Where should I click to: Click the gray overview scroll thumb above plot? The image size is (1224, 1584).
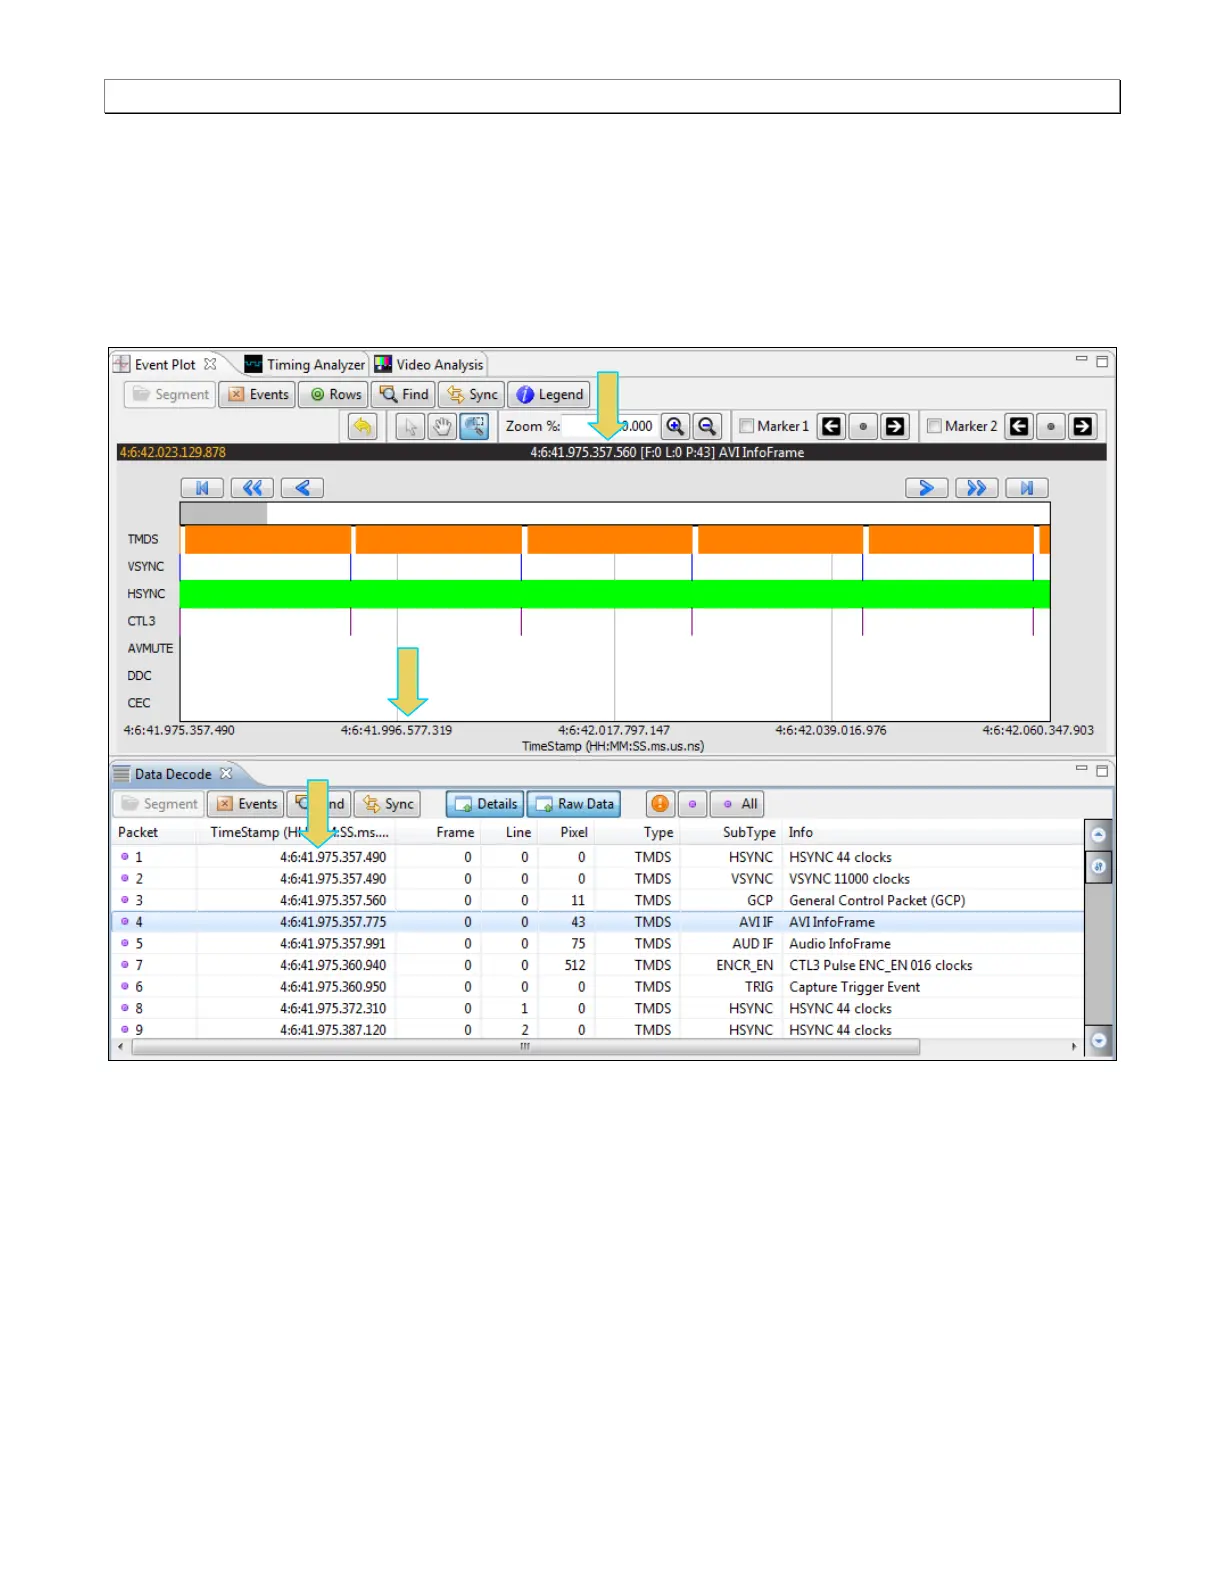223,514
